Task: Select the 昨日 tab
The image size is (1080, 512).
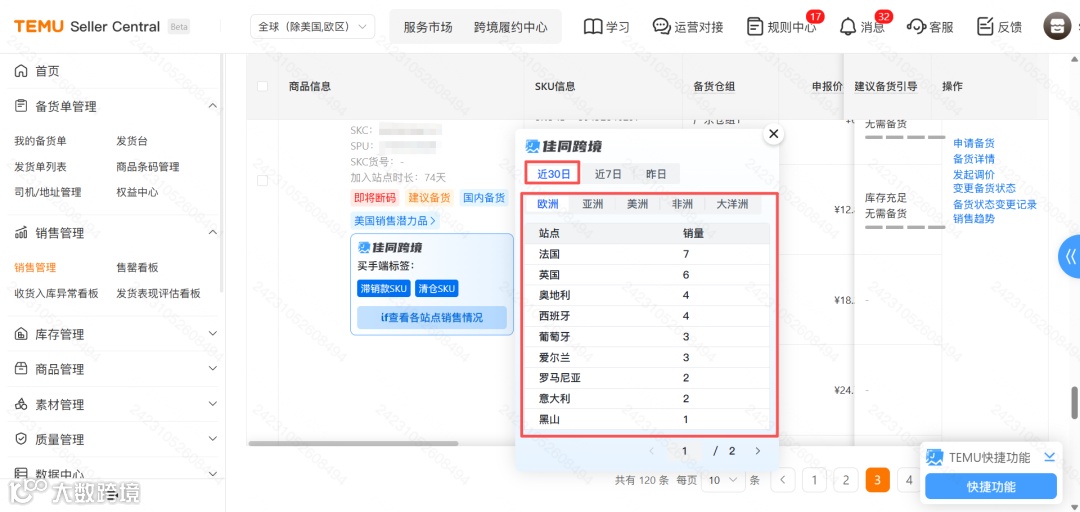Action: (x=656, y=174)
